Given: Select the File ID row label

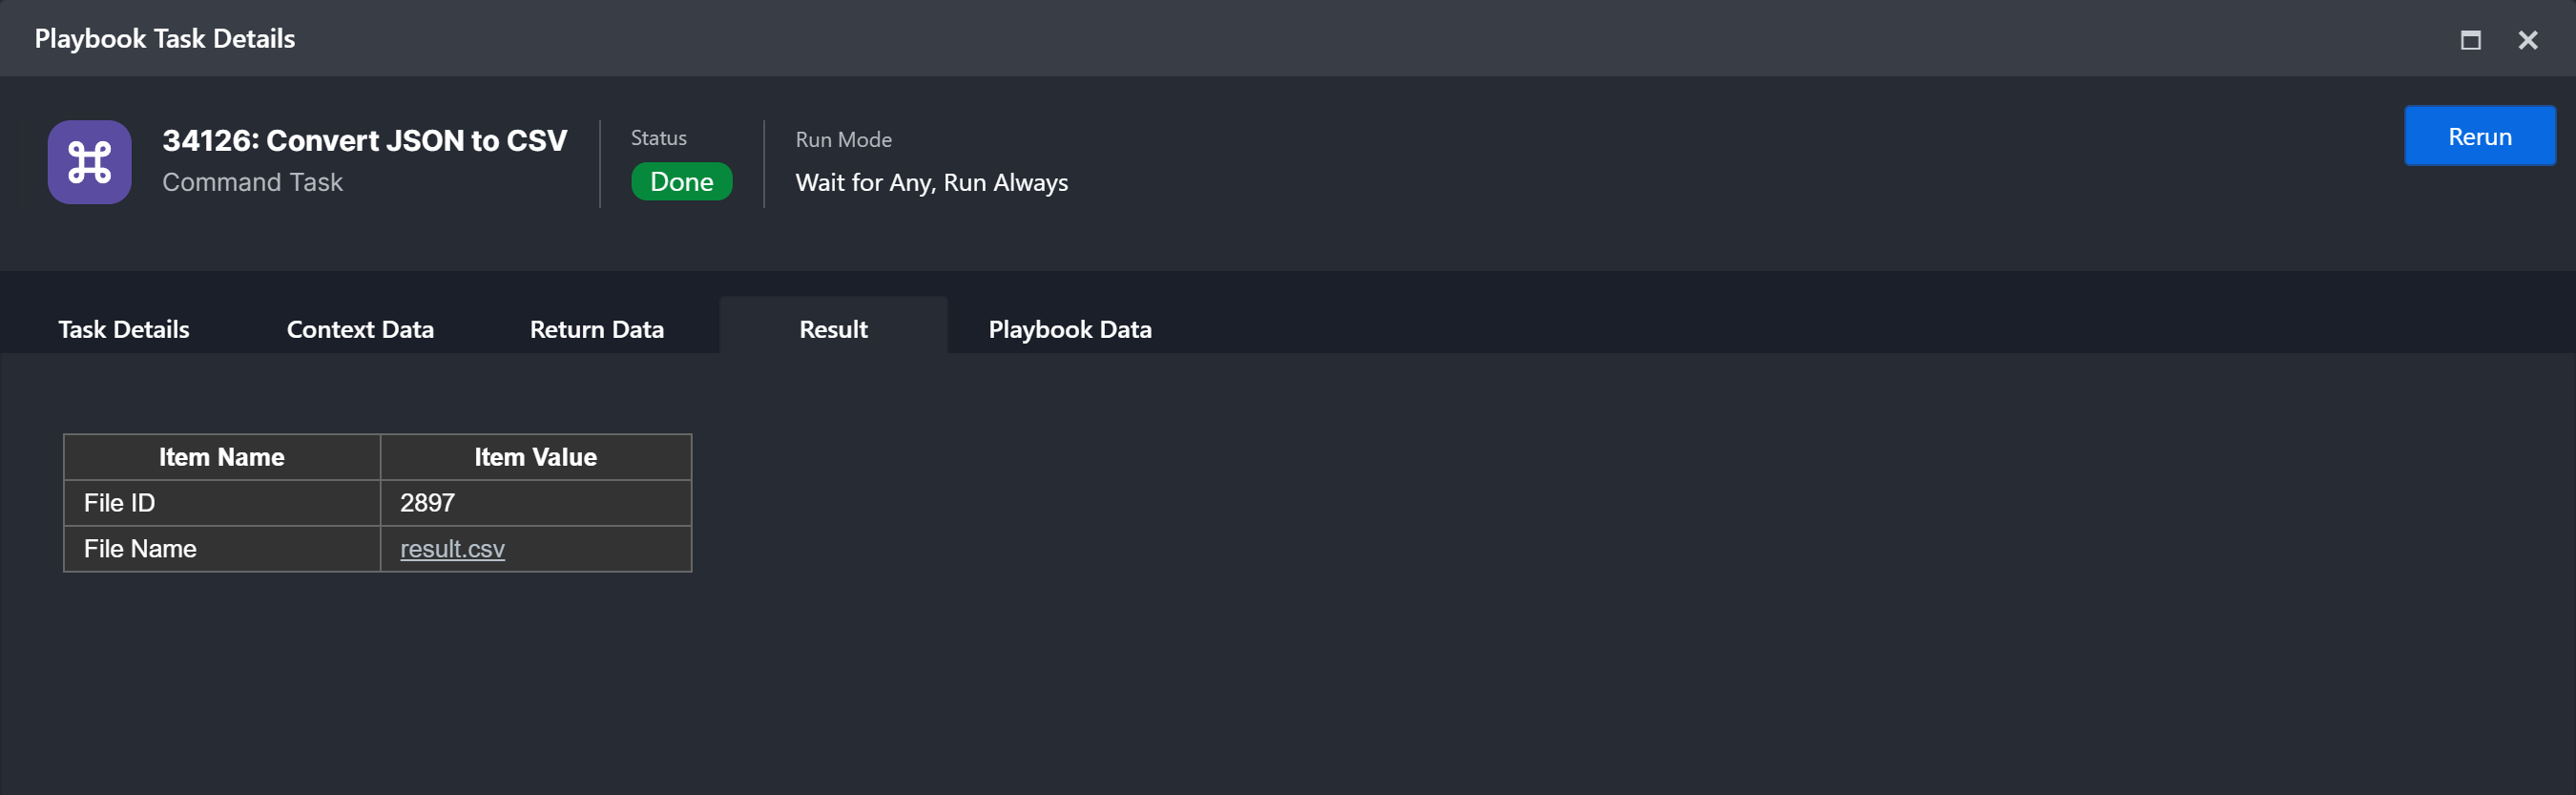Looking at the screenshot, I should (x=119, y=503).
